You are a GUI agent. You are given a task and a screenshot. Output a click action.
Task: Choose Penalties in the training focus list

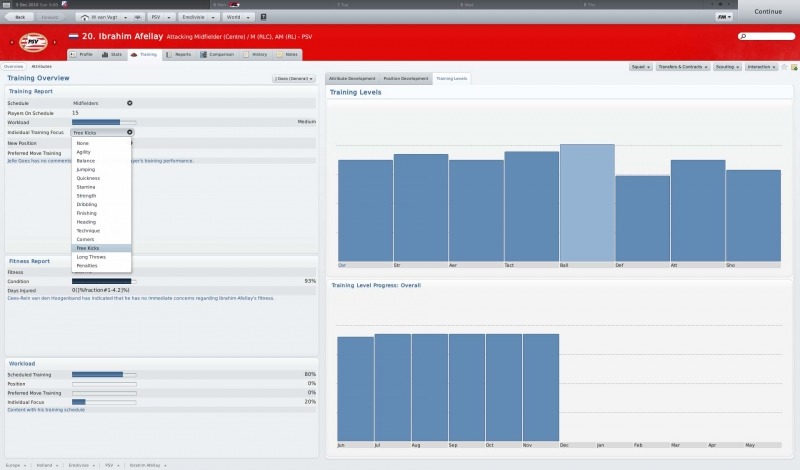86,266
